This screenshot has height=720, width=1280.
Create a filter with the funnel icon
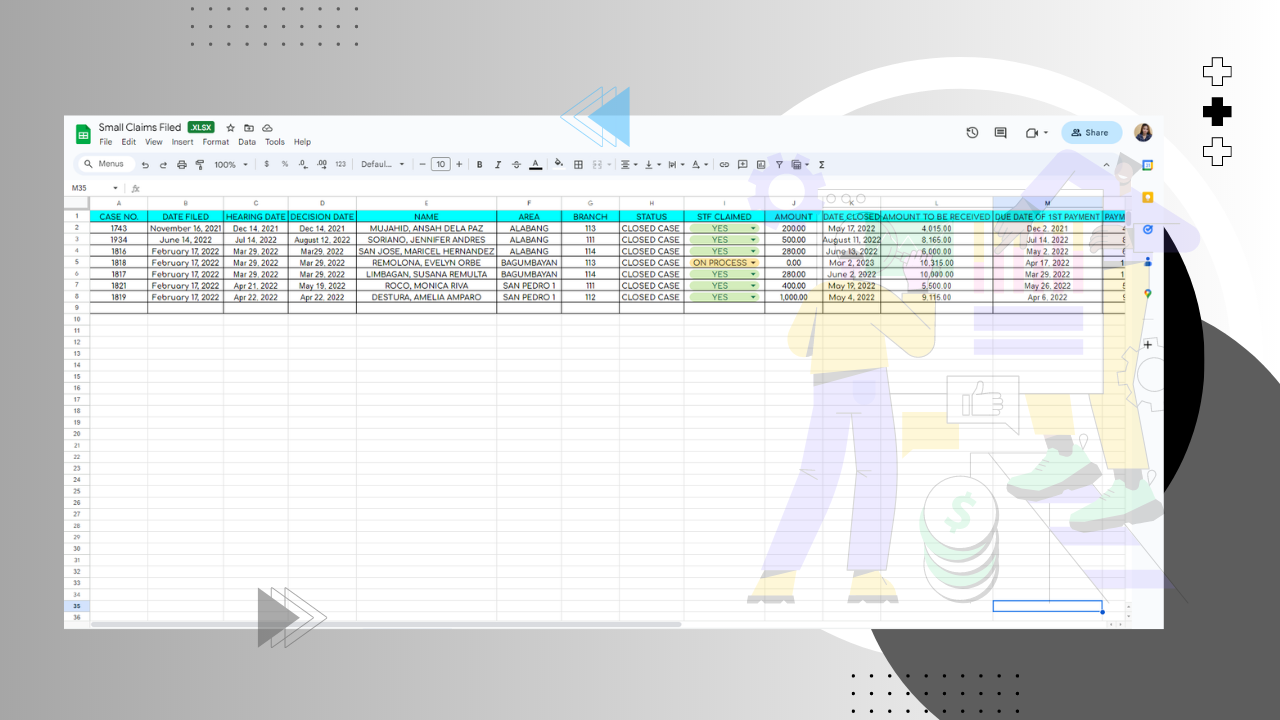coord(779,164)
